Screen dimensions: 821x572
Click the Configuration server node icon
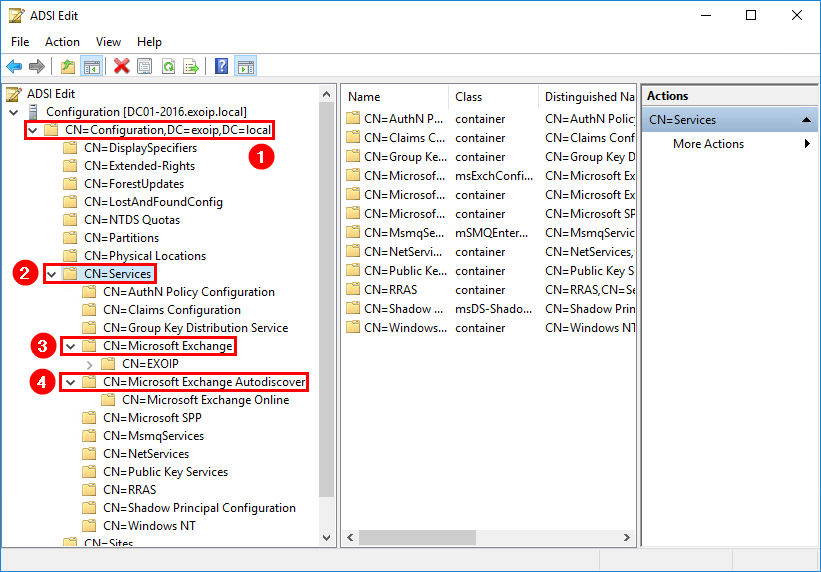tap(33, 112)
